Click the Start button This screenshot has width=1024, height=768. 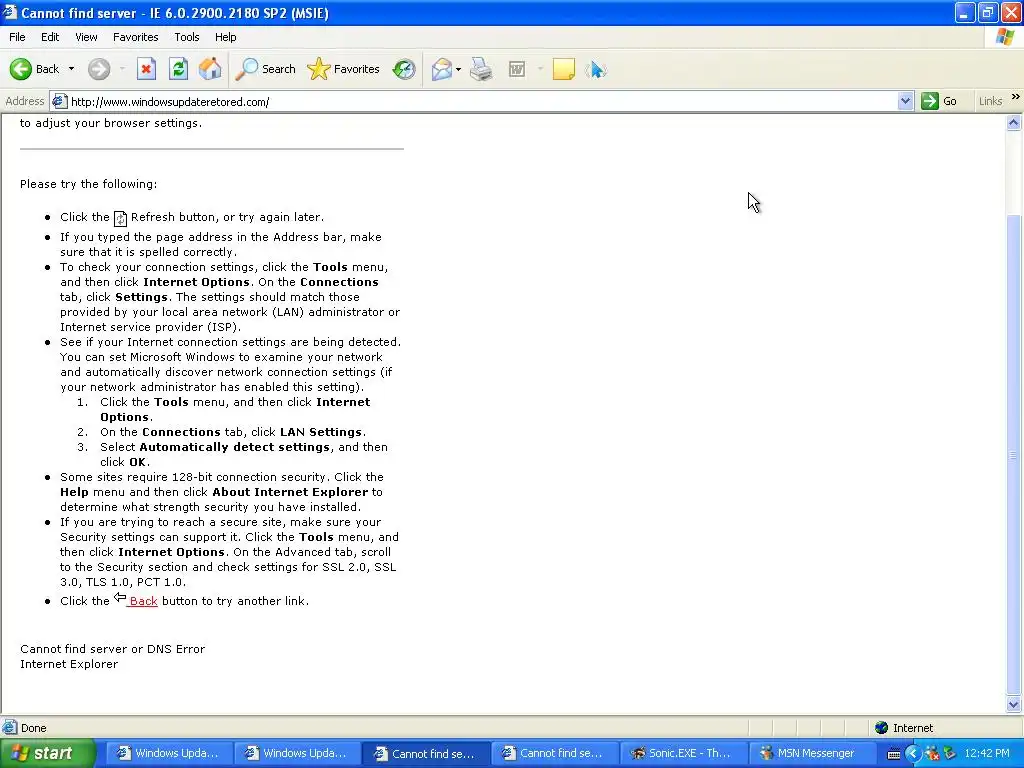tap(48, 753)
